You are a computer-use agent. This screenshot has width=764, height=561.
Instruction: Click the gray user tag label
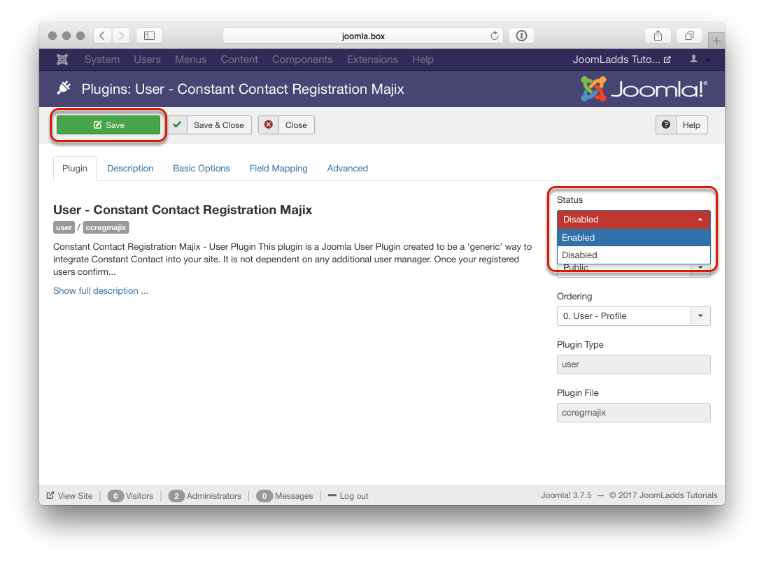[63, 228]
